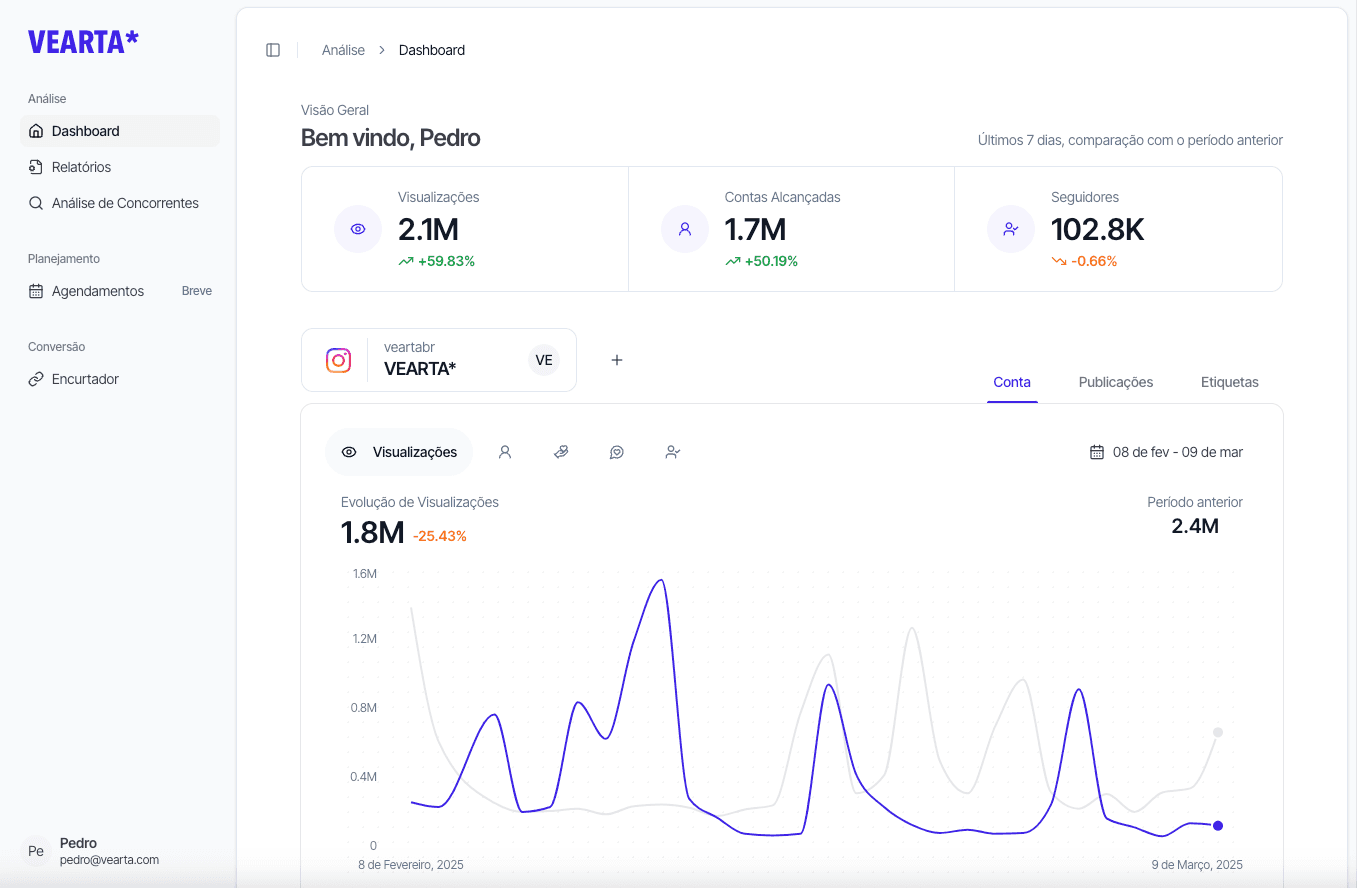Open Relatórios in the sidebar
This screenshot has width=1357, height=888.
81,167
